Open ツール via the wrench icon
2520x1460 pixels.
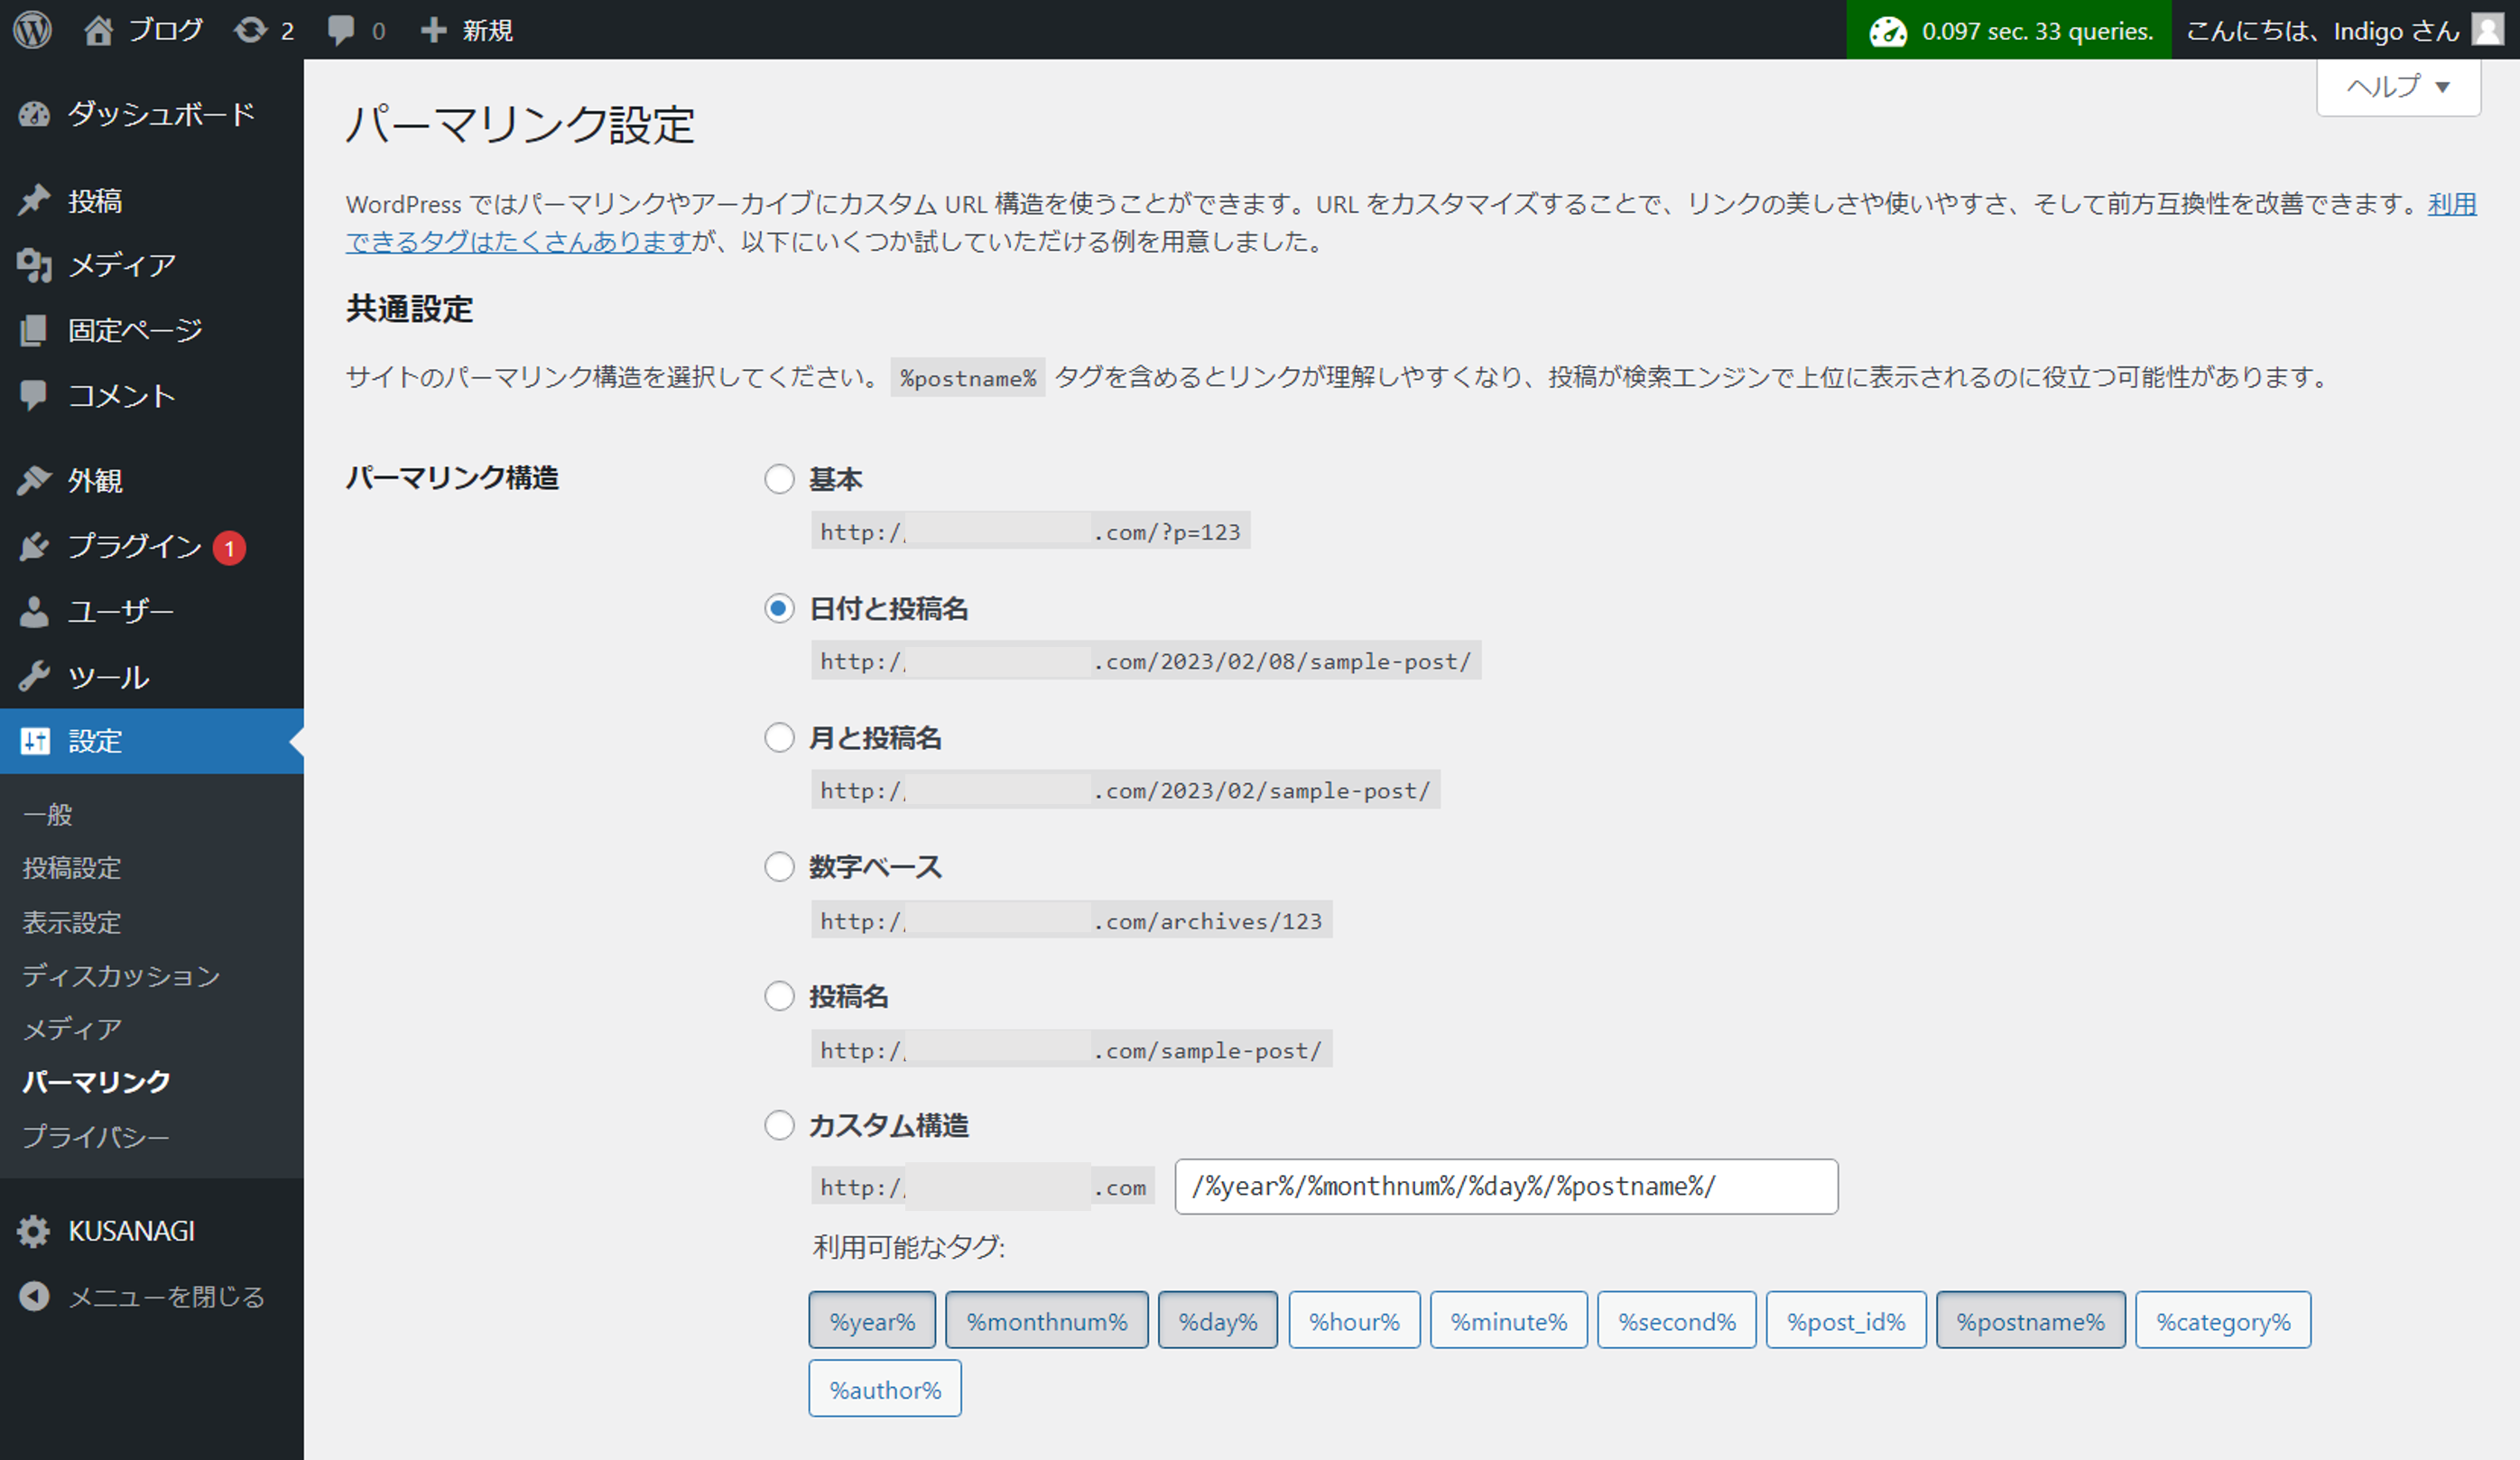[33, 676]
